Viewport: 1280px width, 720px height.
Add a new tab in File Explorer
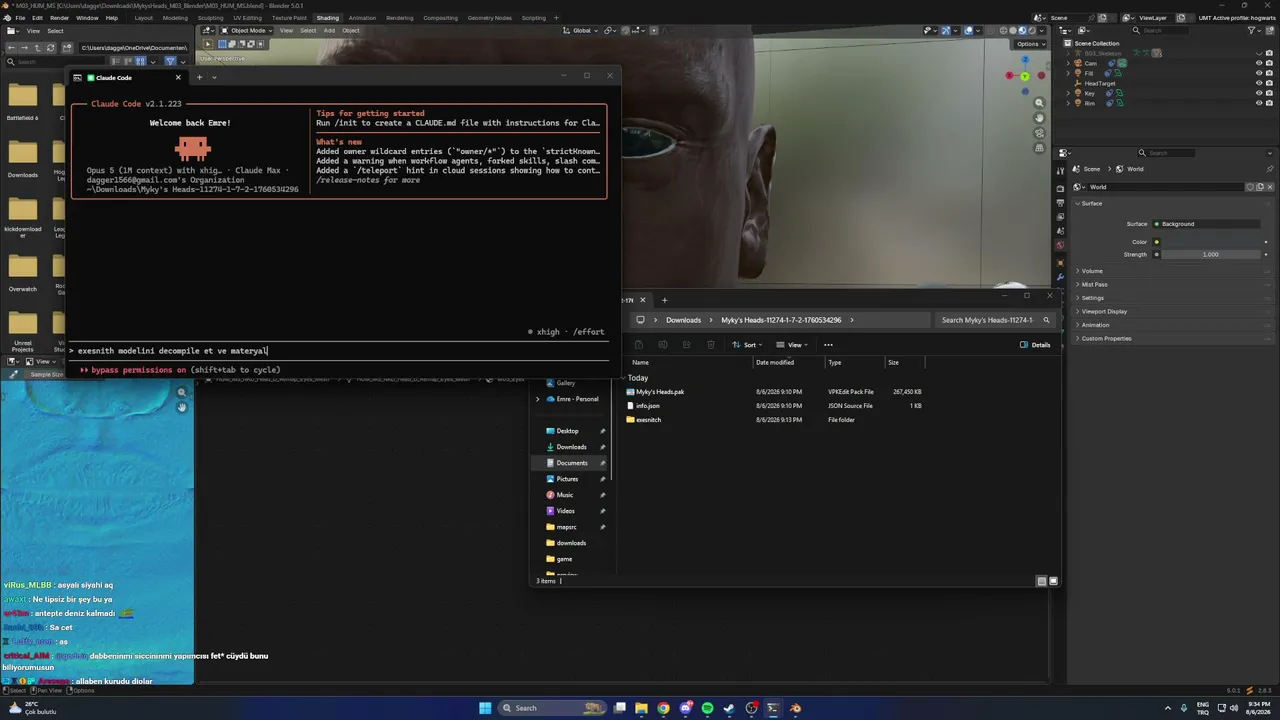(x=664, y=300)
